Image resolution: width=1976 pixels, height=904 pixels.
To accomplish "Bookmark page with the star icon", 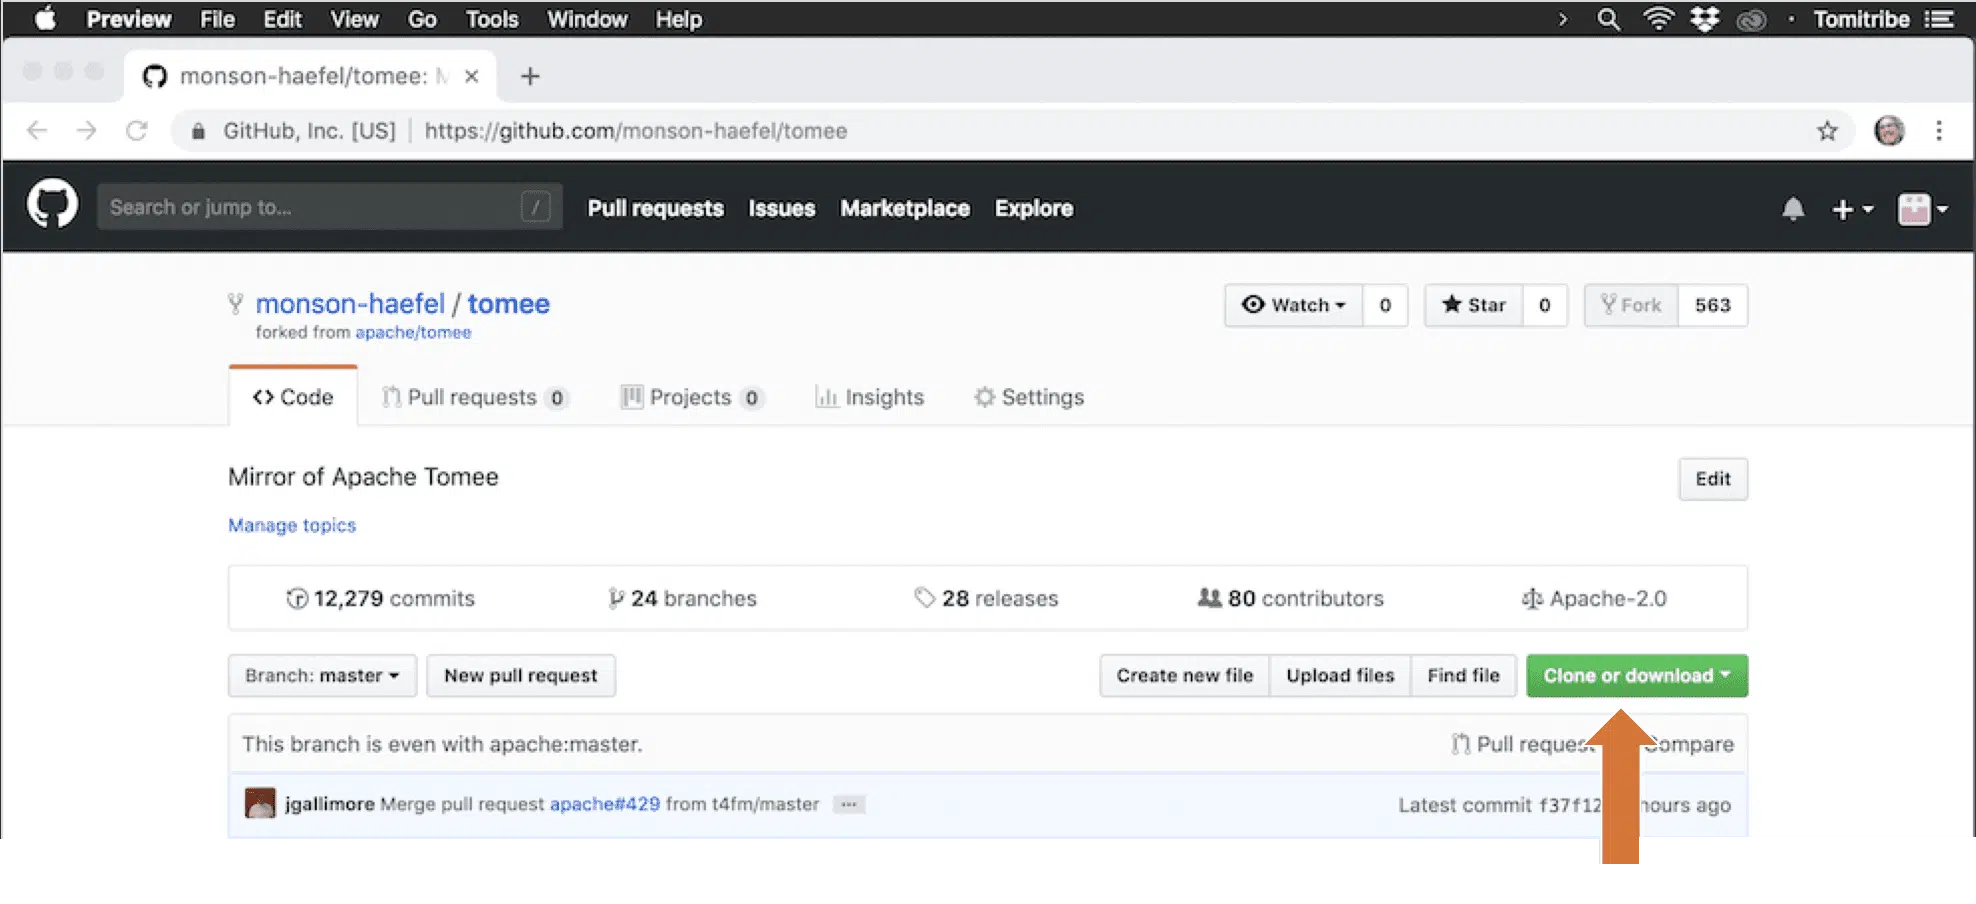I will coord(1827,131).
